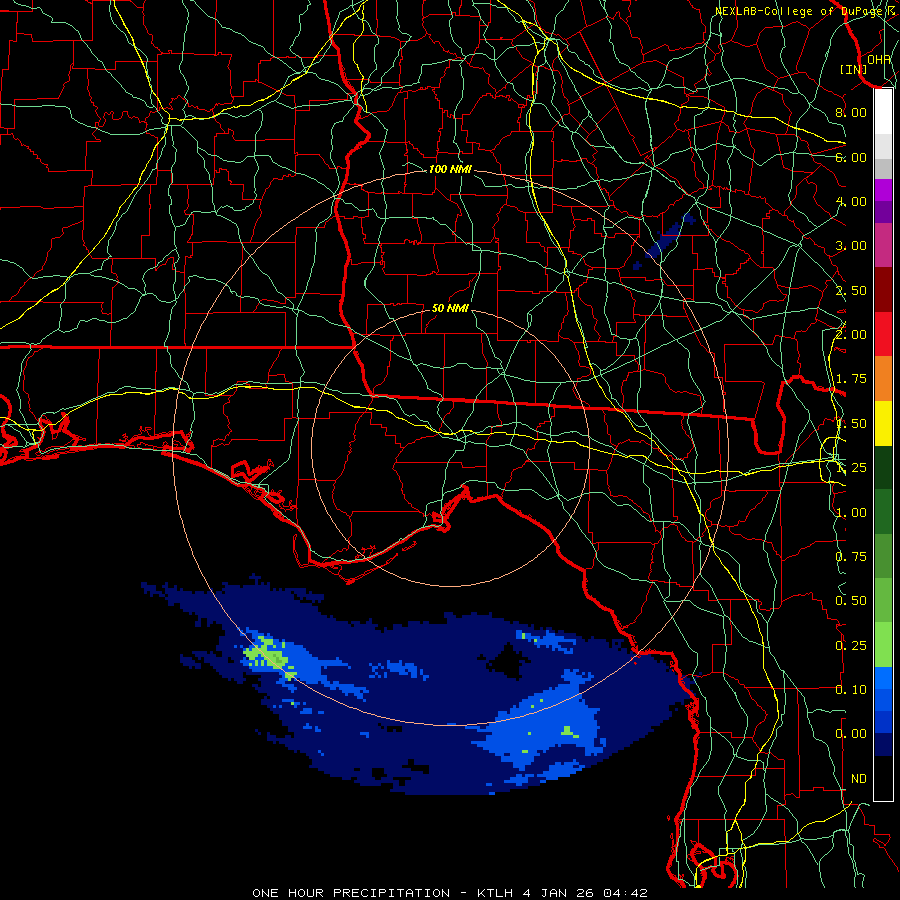Click the 100 NMI range ring label
The width and height of the screenshot is (900, 900).
click(x=450, y=169)
